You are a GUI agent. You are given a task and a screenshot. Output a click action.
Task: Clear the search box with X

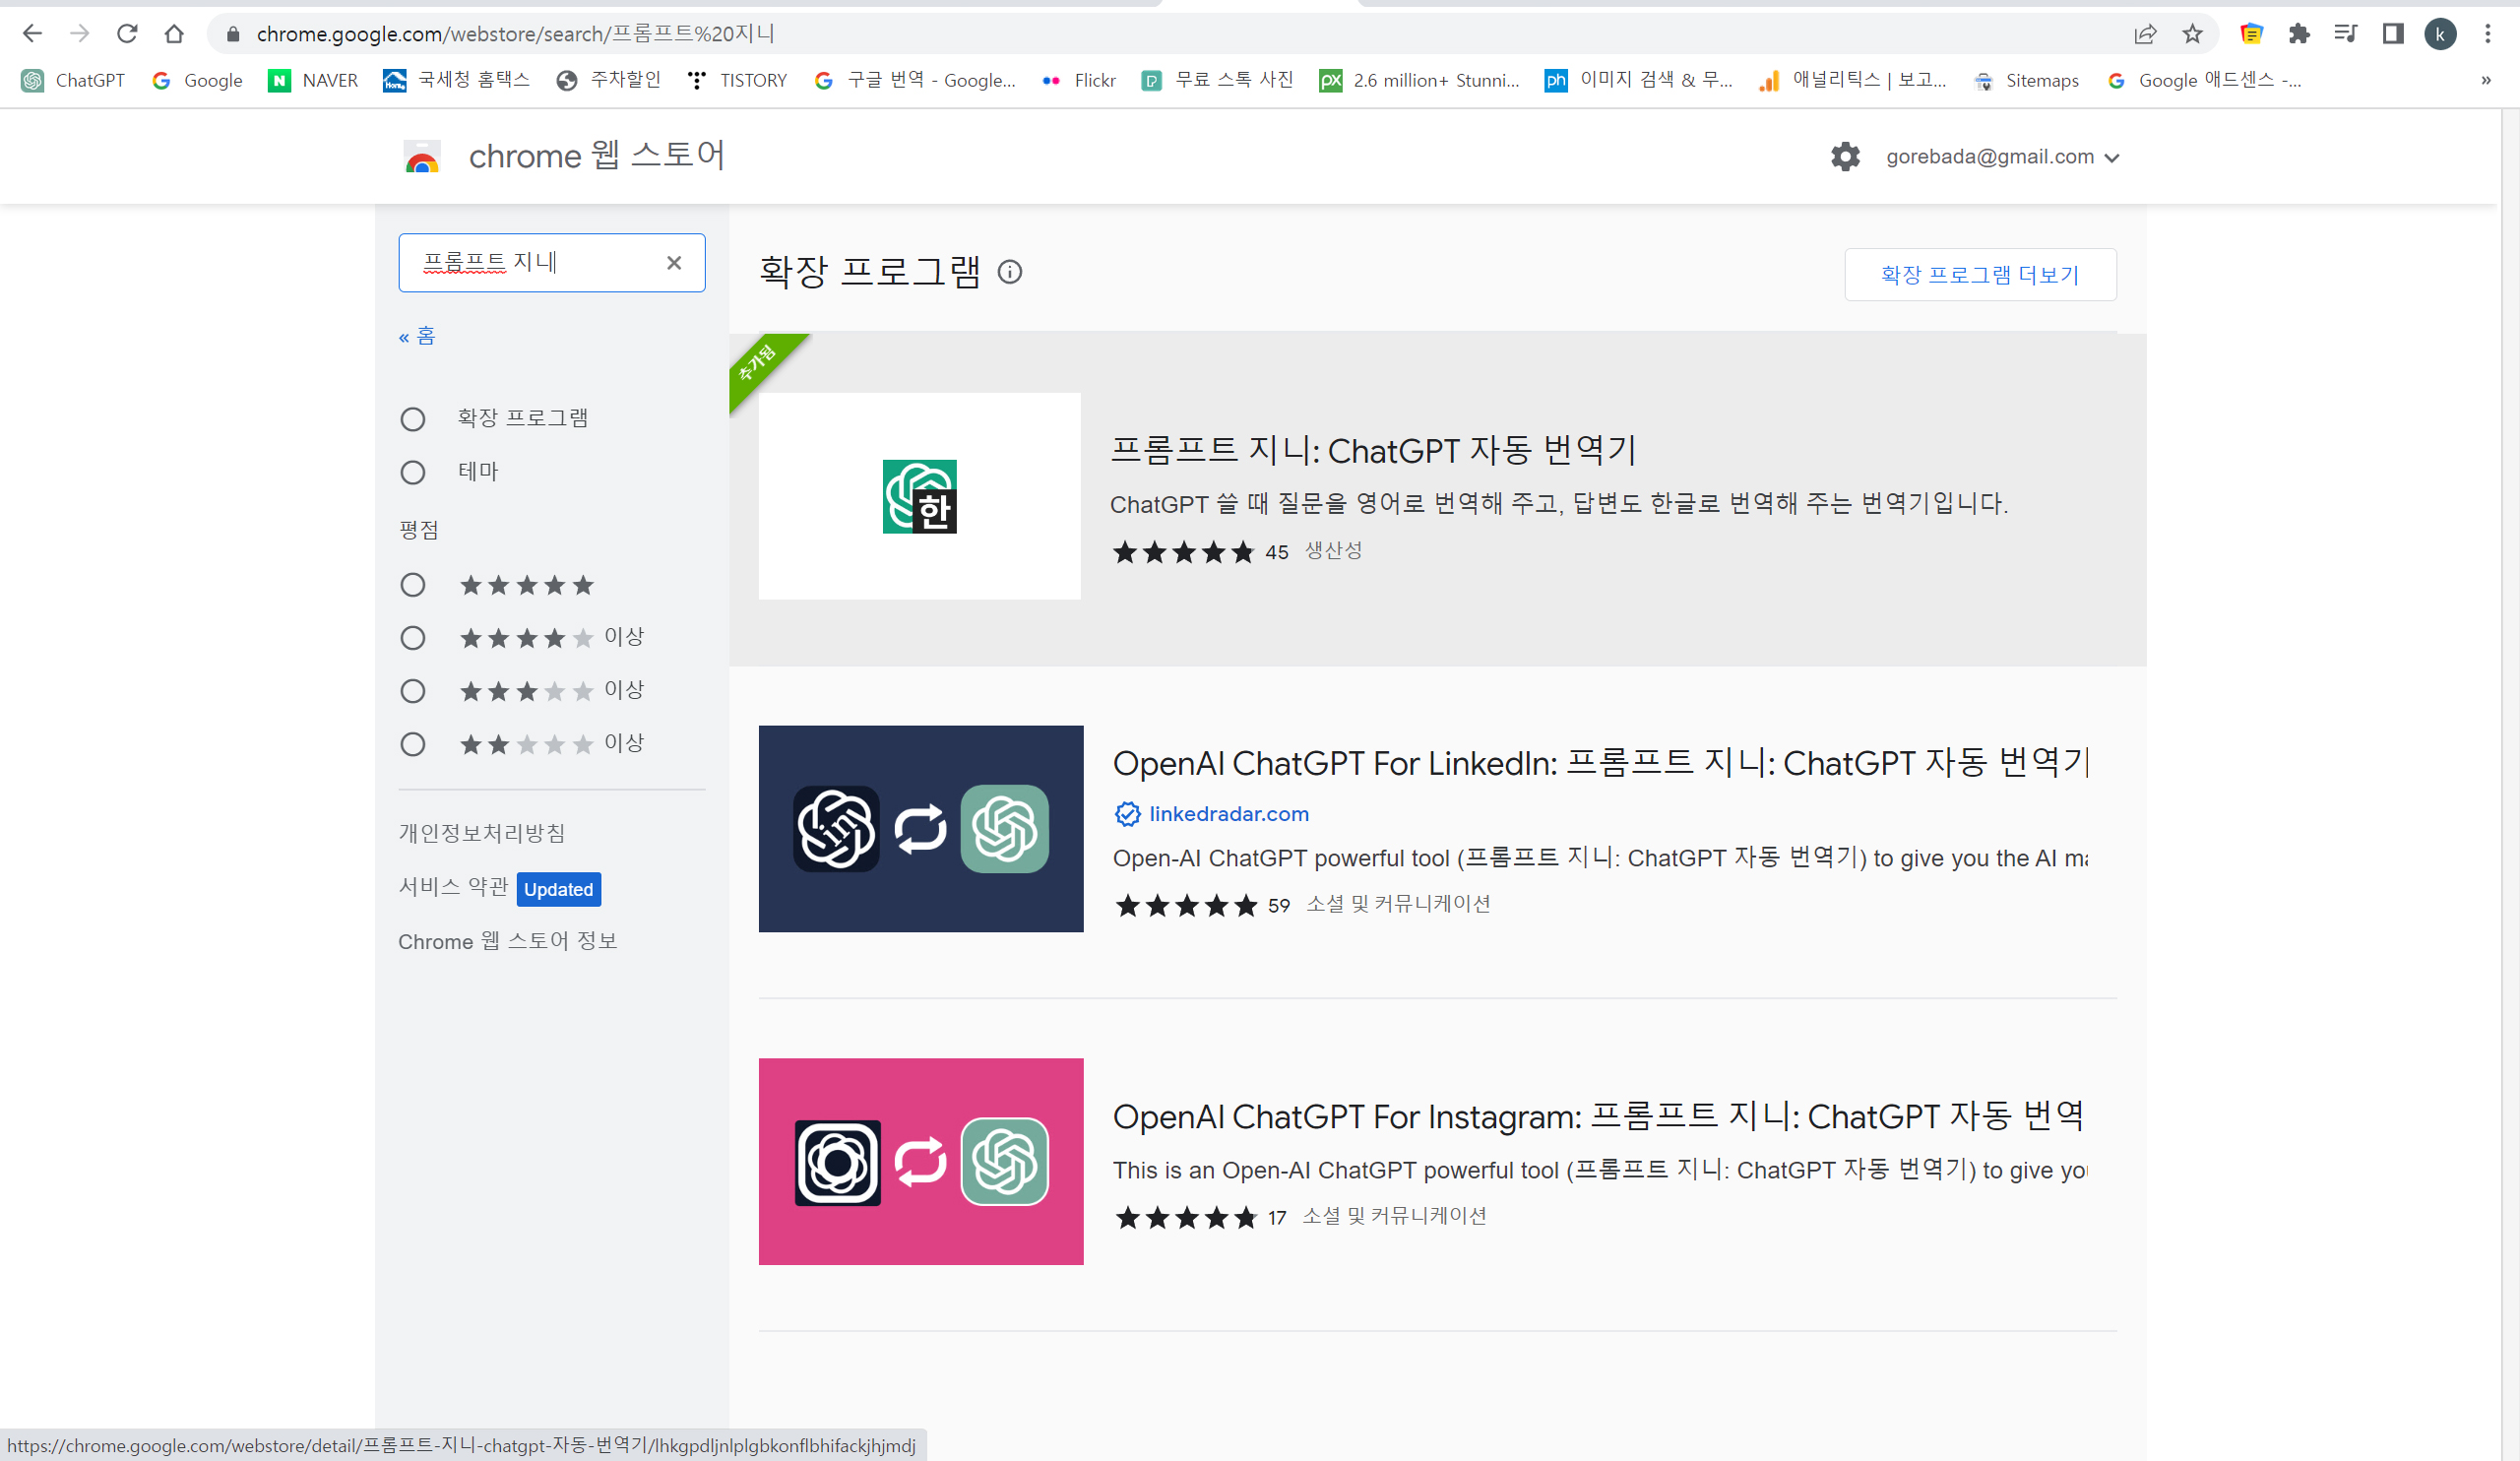click(x=674, y=262)
